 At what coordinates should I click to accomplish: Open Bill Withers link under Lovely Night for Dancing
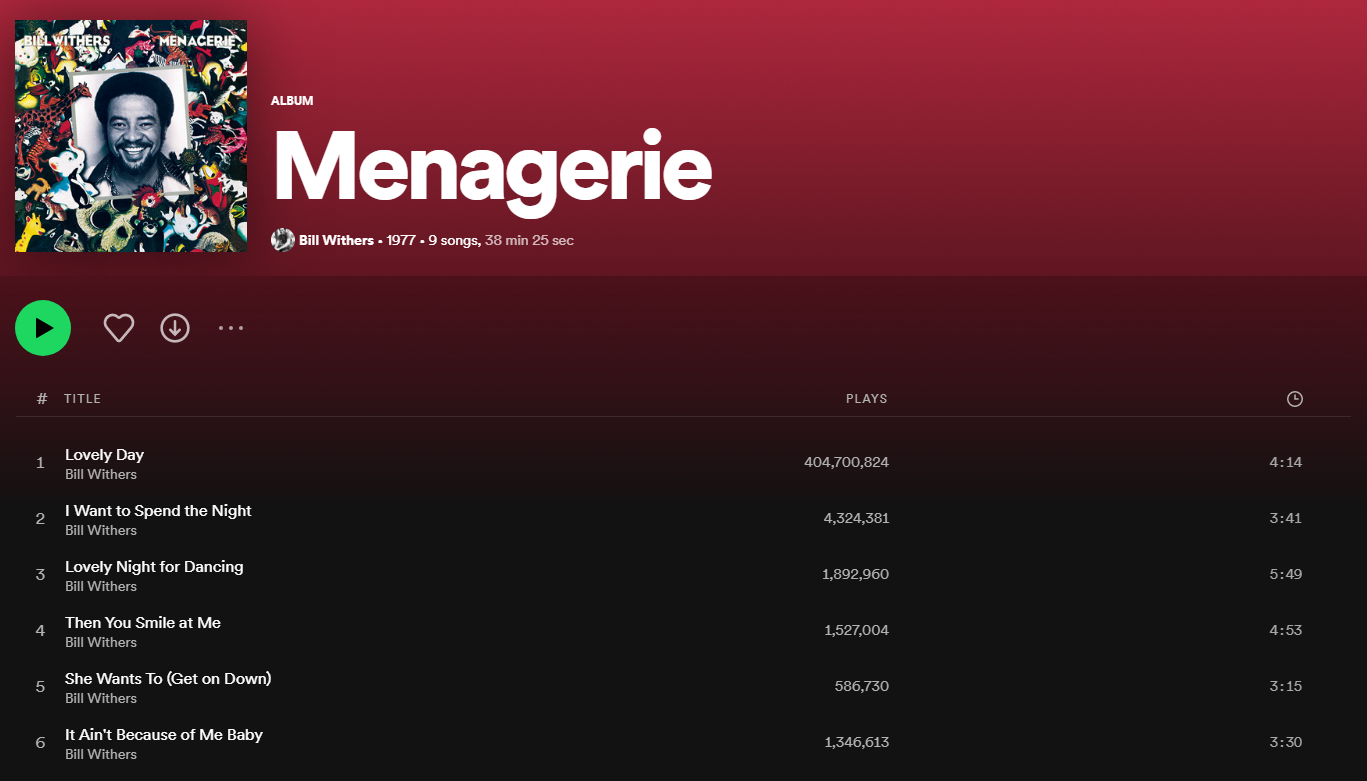pos(101,587)
